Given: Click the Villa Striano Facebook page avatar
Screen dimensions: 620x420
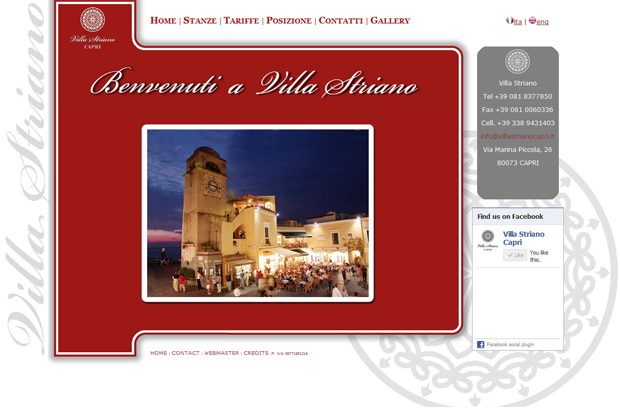Looking at the screenshot, I should click(488, 240).
